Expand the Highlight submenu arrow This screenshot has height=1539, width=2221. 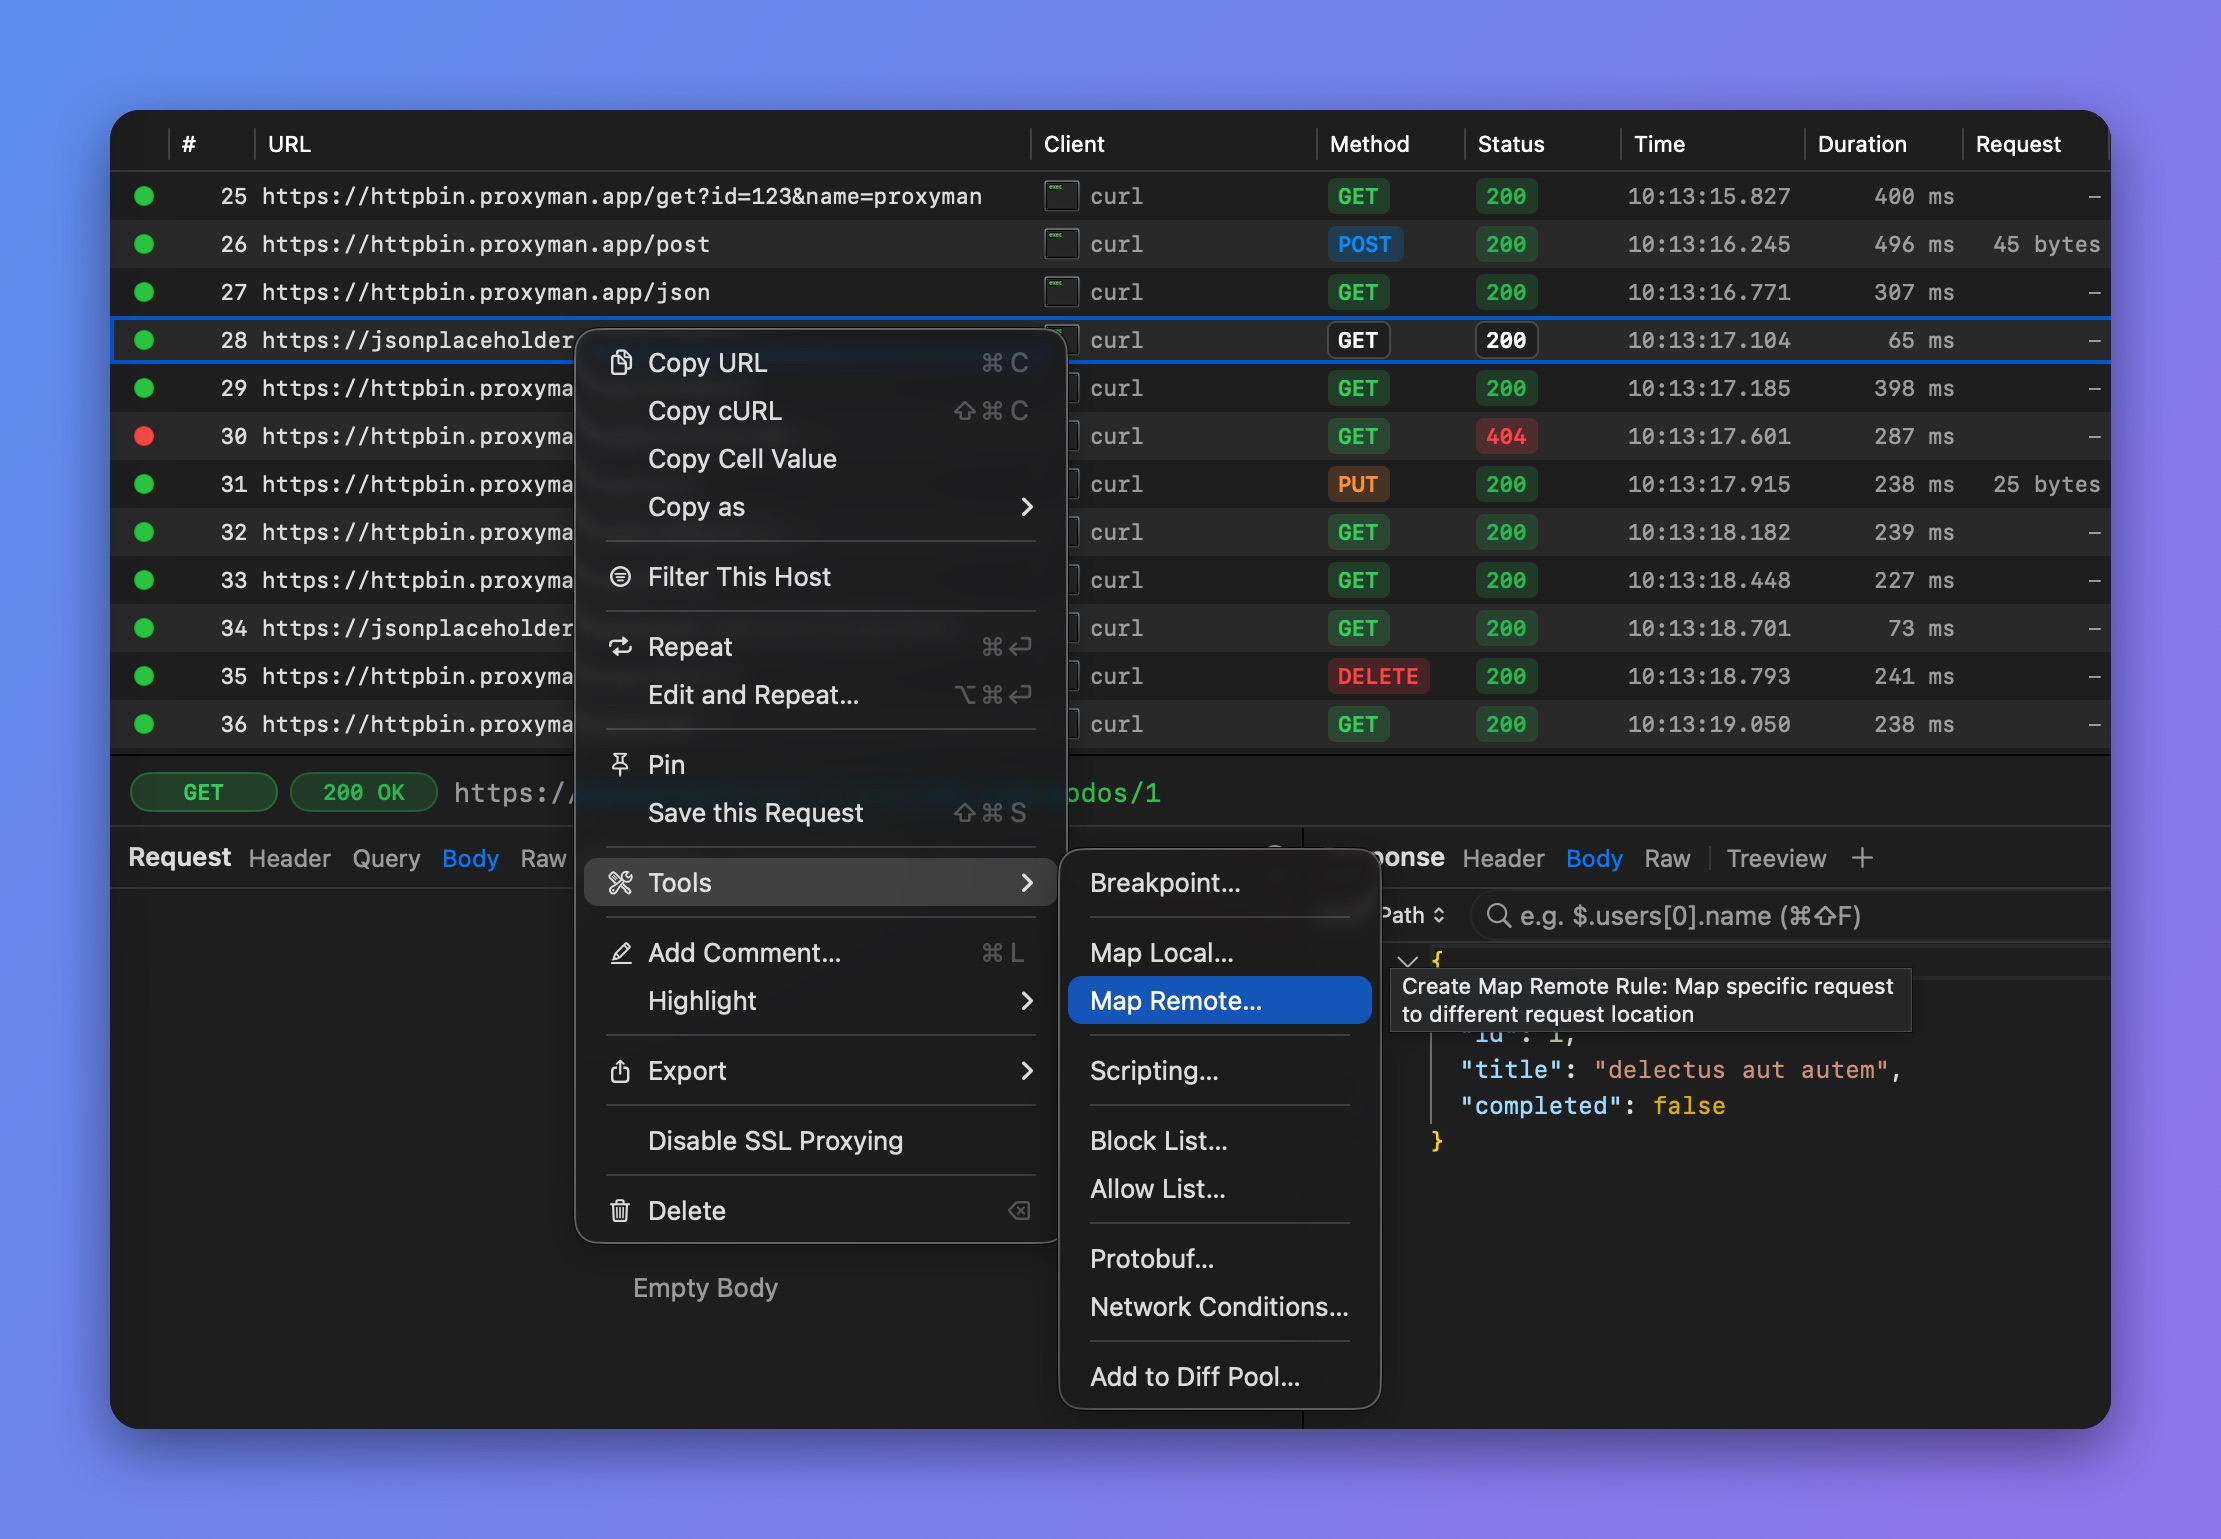click(1027, 1001)
